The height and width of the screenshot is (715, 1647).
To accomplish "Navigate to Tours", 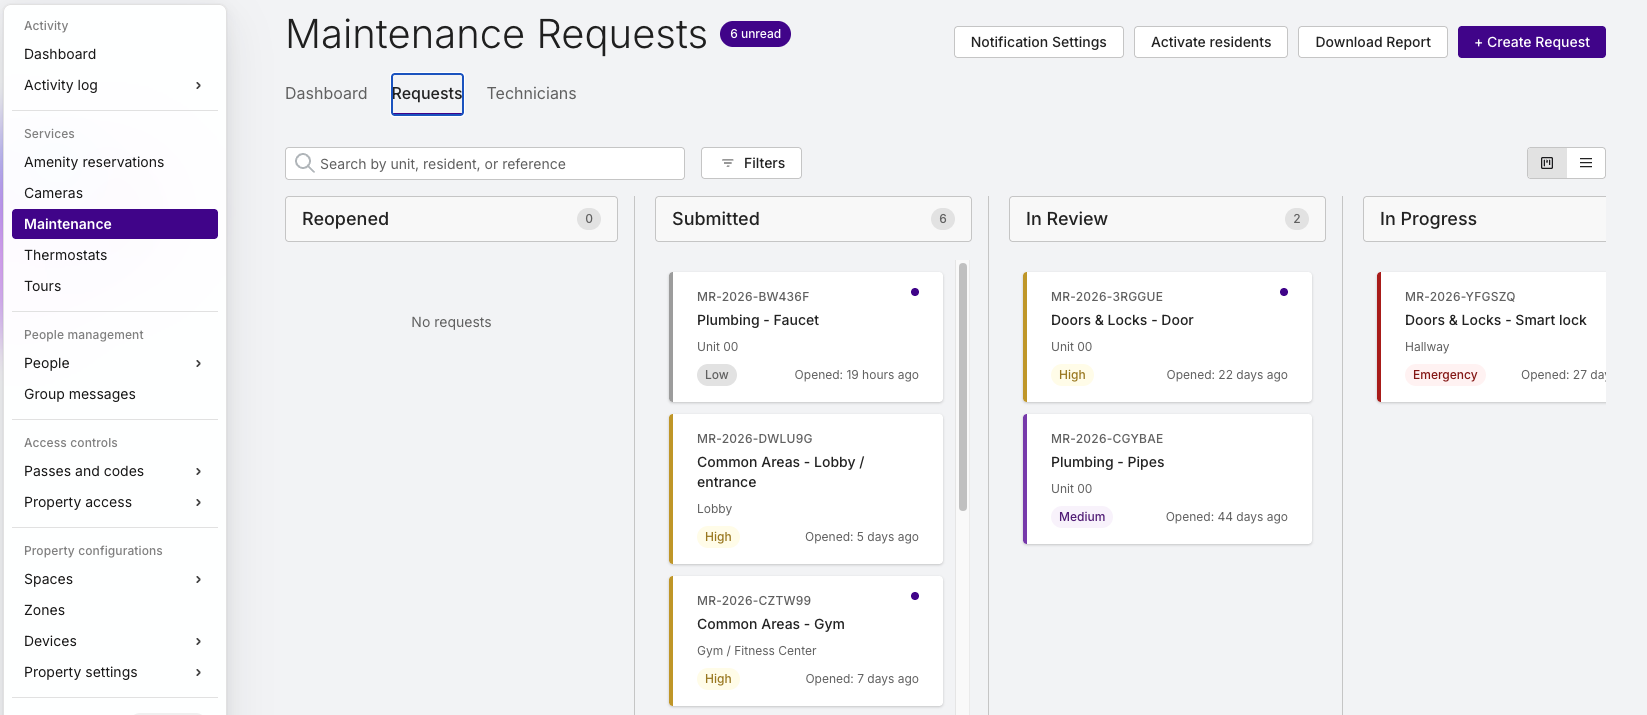I will point(115,286).
